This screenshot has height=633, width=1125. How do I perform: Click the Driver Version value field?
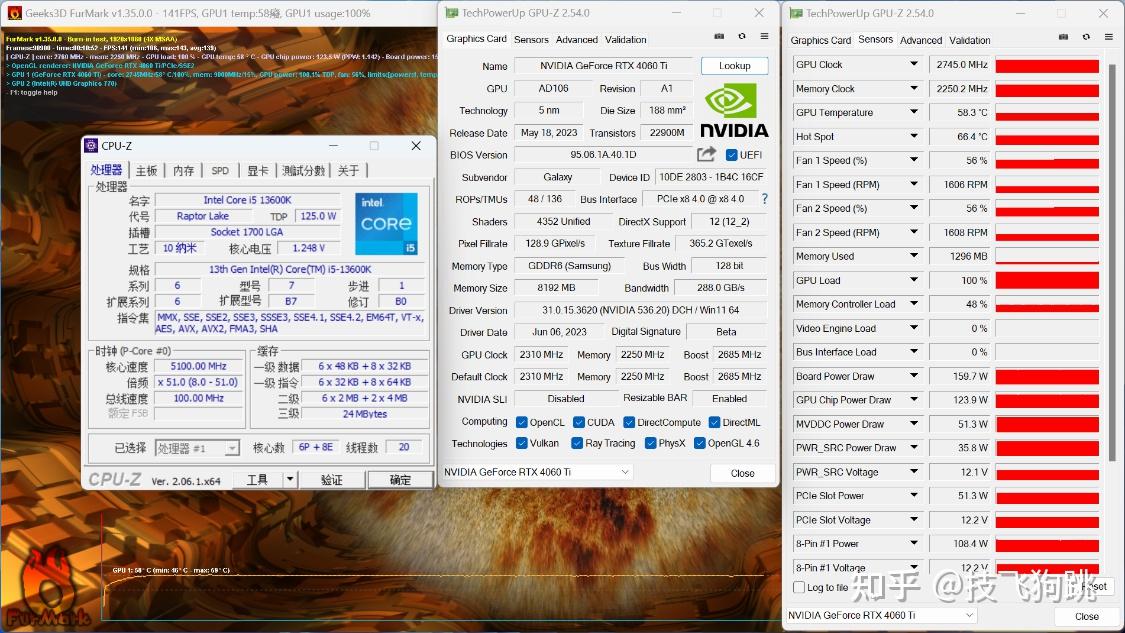pyautogui.click(x=640, y=310)
